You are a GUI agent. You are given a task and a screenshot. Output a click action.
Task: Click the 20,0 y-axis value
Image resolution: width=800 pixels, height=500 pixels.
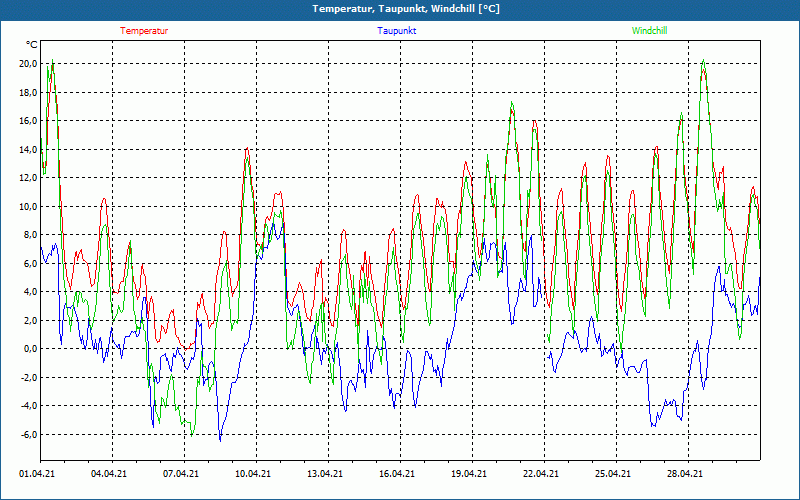point(28,64)
